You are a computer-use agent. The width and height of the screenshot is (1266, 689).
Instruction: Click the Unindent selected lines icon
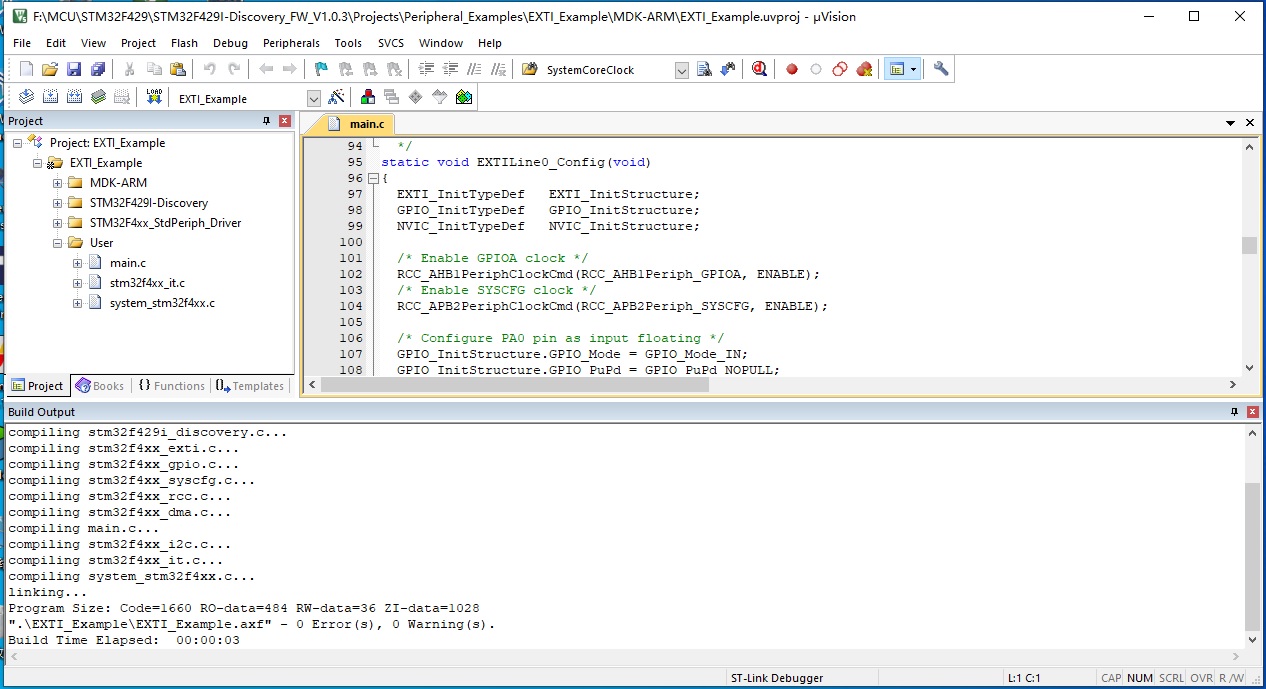click(451, 69)
